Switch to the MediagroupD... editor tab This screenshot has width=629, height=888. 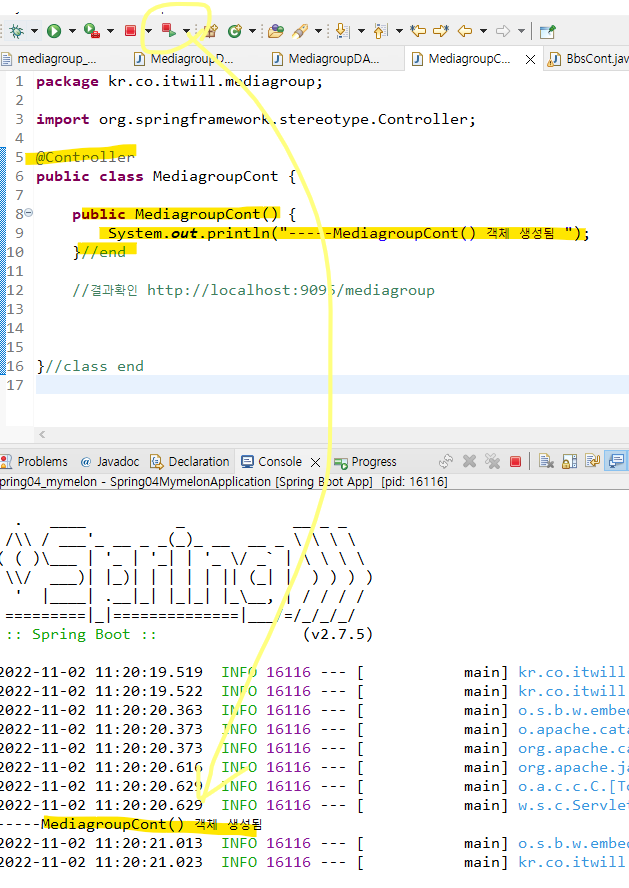click(184, 58)
